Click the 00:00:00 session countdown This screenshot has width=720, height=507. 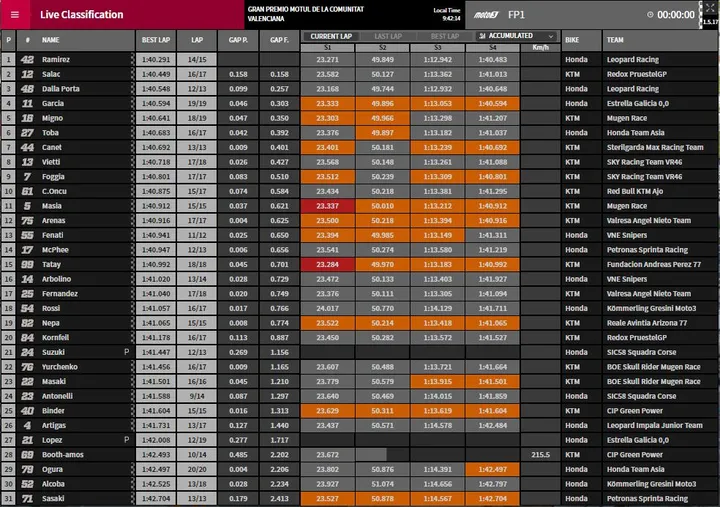pos(675,15)
